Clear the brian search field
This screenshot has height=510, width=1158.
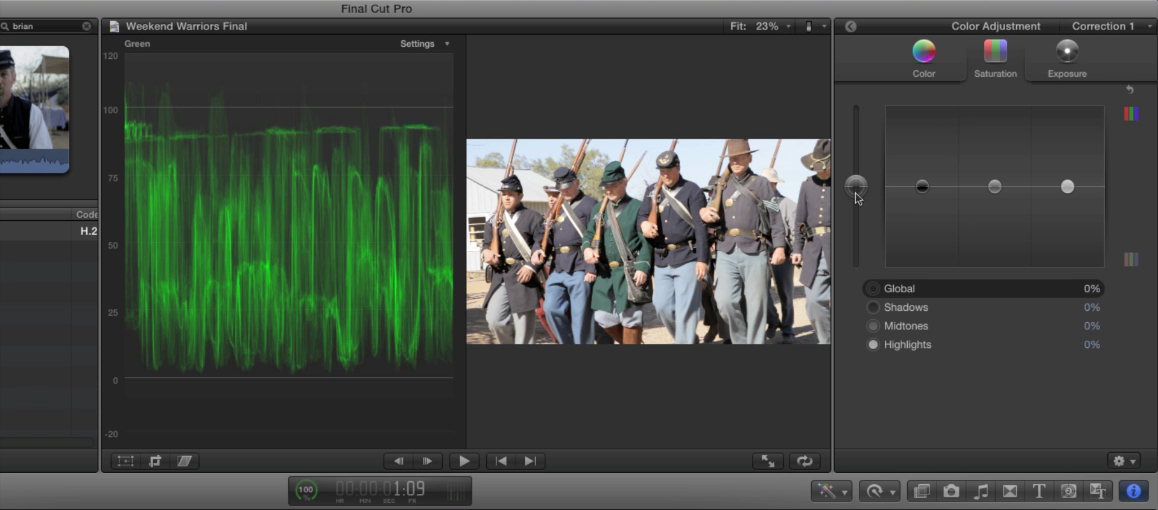coord(86,27)
